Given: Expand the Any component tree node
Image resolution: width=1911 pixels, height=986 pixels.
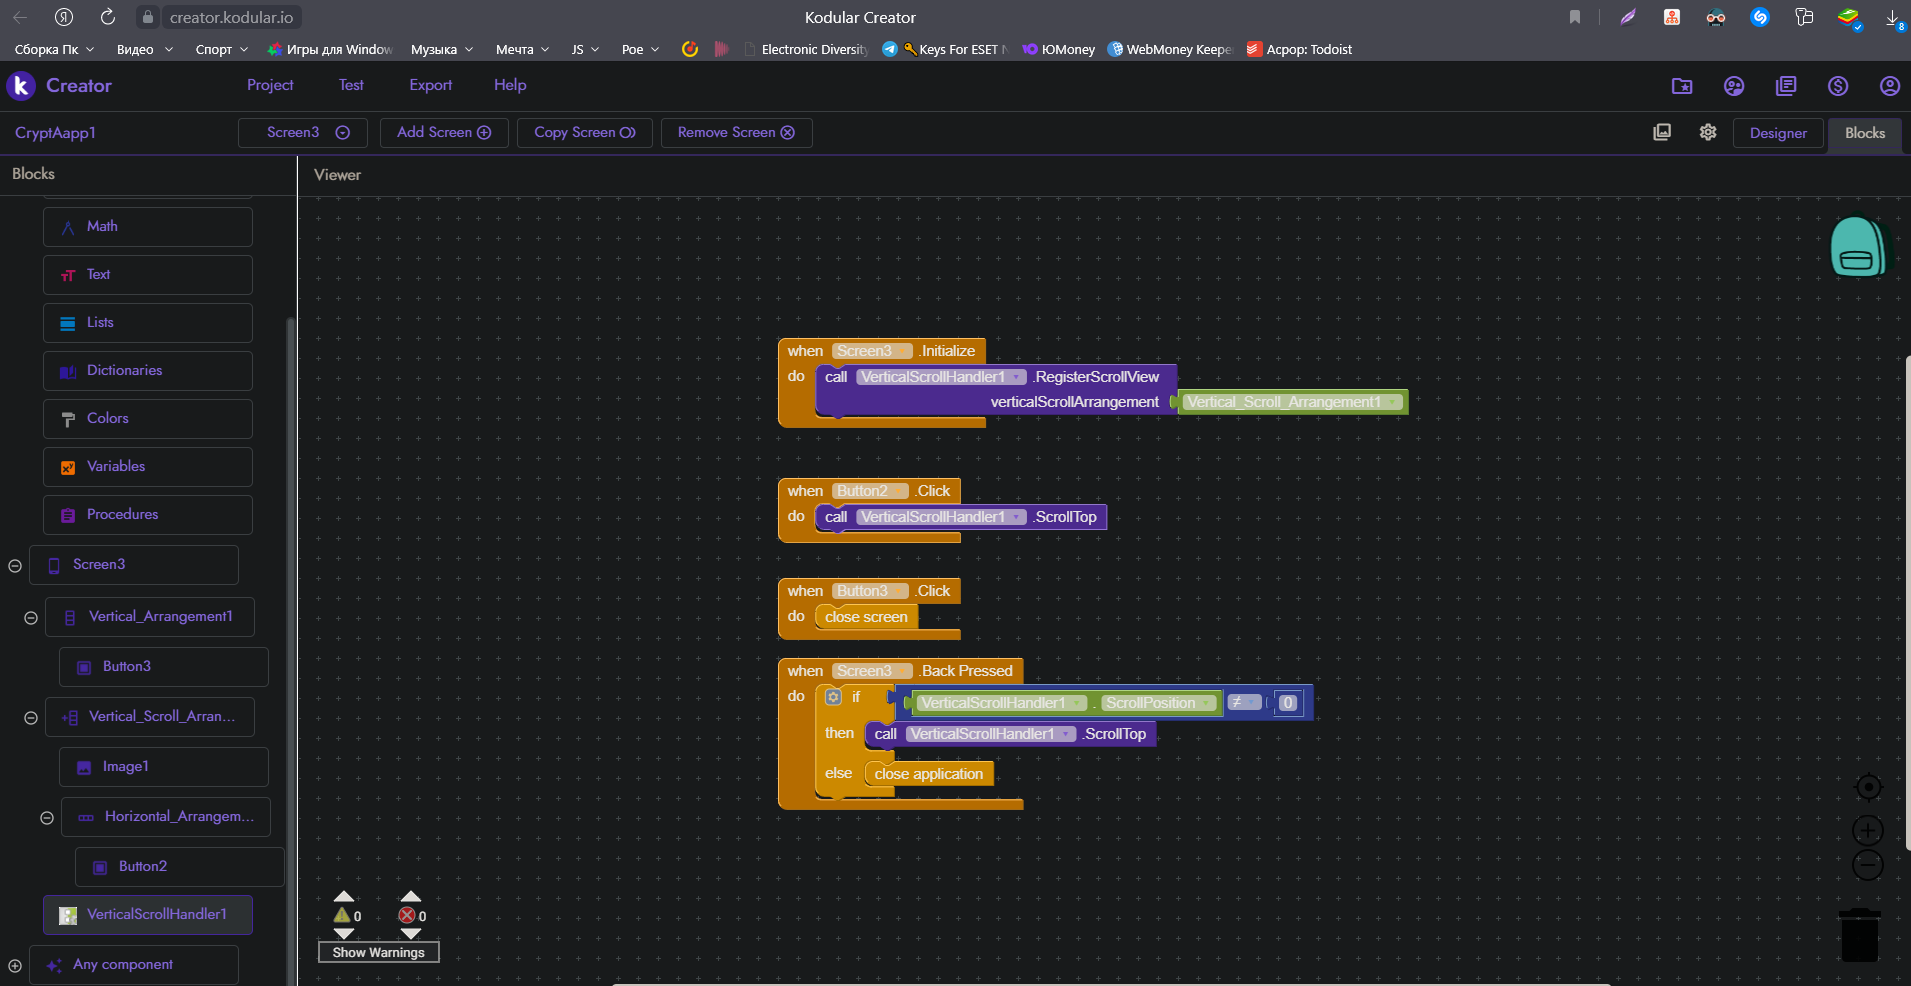Looking at the screenshot, I should (x=15, y=966).
